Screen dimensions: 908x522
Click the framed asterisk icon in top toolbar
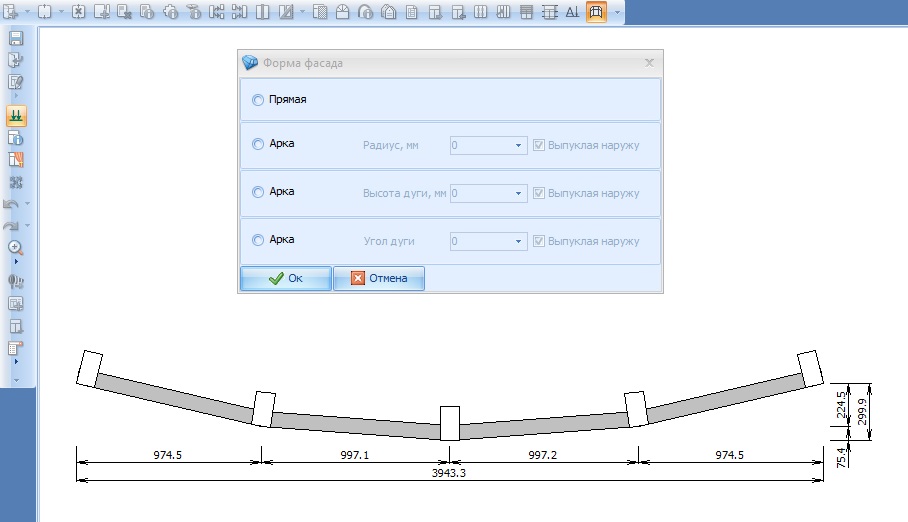(x=78, y=12)
